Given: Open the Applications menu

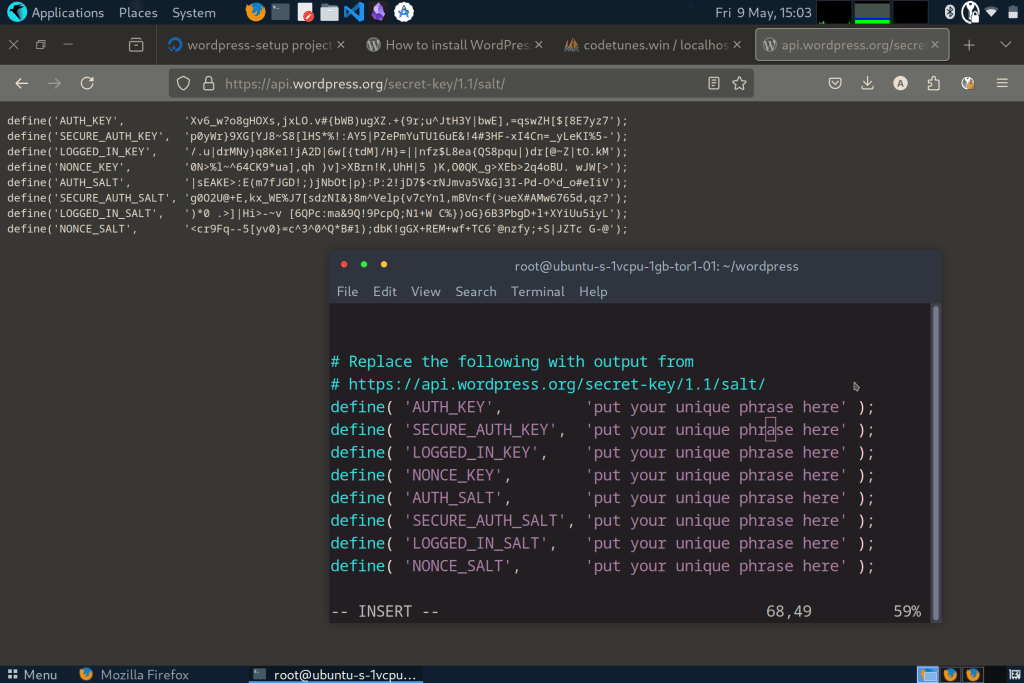Looking at the screenshot, I should (67, 12).
